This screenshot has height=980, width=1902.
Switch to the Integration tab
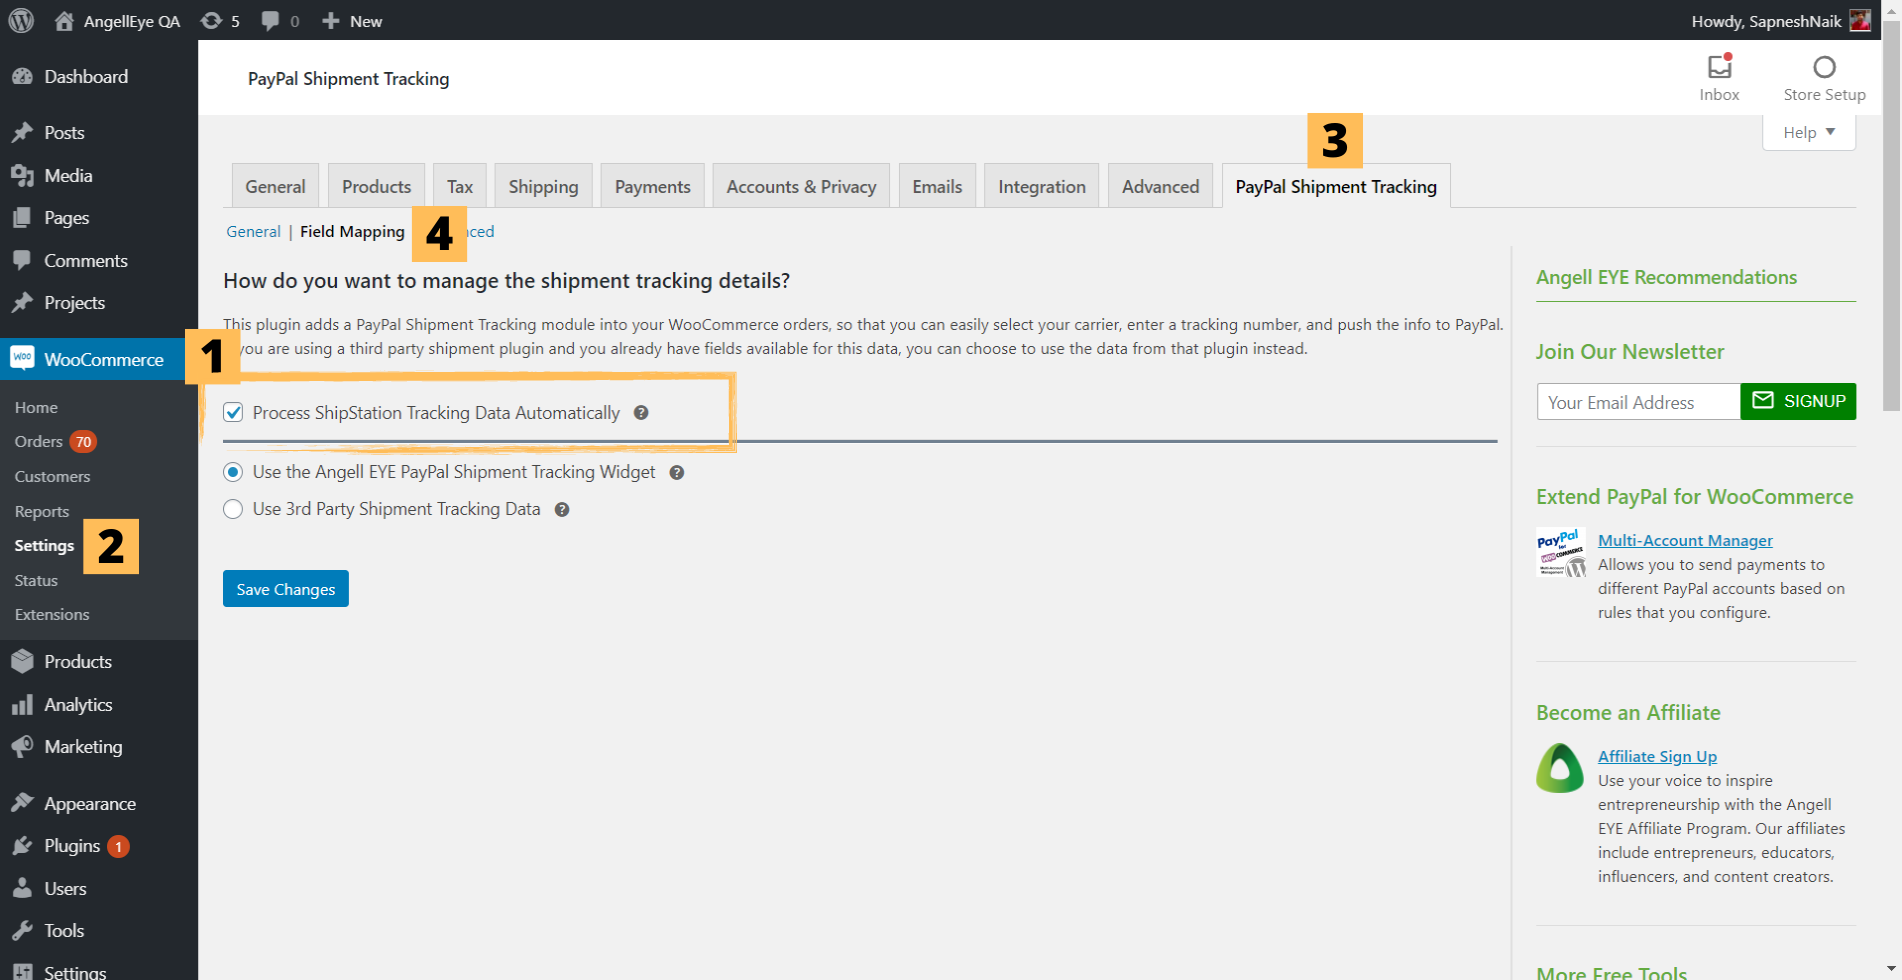tap(1042, 186)
